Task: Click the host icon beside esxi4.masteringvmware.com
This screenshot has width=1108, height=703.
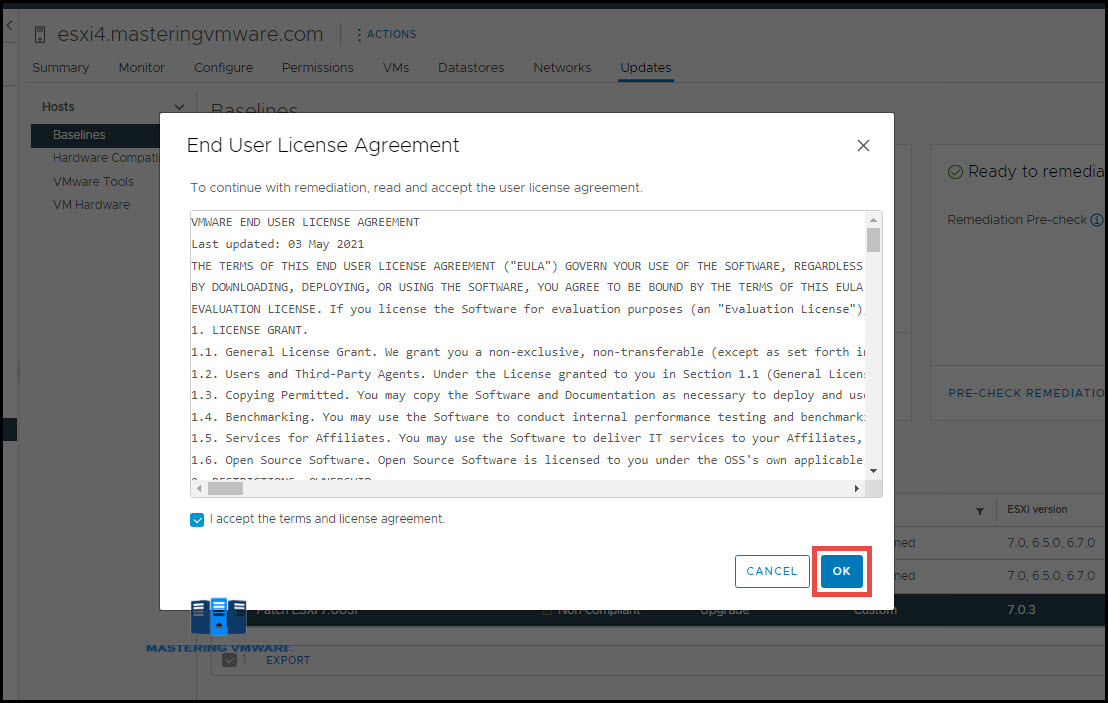Action: [39, 33]
